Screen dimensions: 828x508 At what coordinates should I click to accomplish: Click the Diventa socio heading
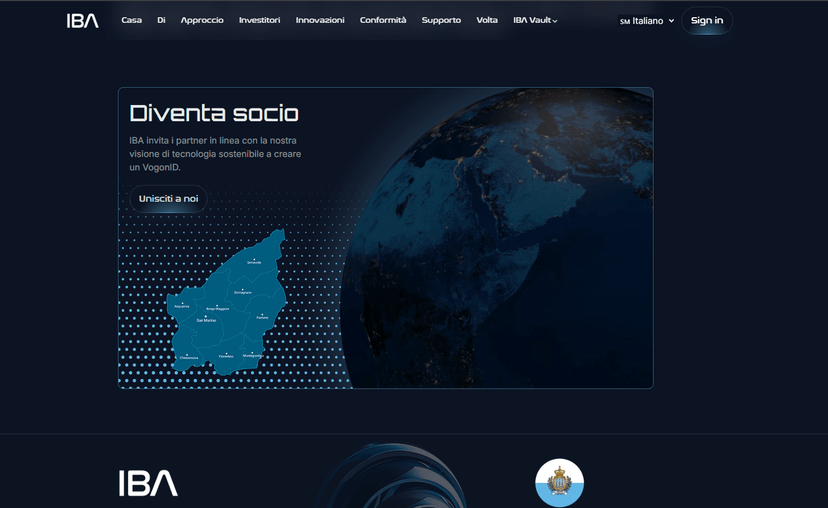click(214, 114)
